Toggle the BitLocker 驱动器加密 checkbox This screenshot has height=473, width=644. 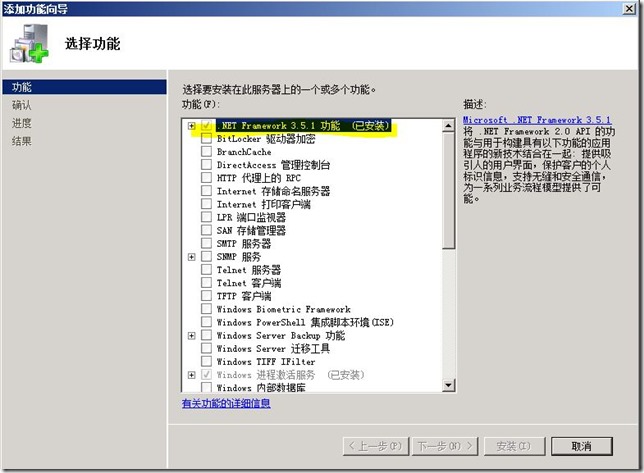[x=207, y=138]
